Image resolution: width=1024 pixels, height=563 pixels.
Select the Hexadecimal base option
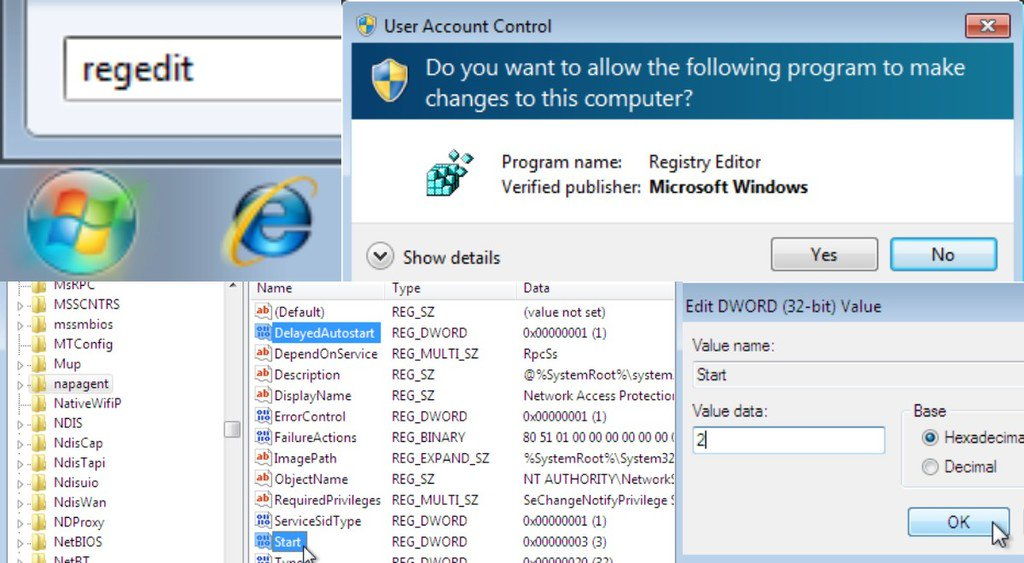point(930,437)
